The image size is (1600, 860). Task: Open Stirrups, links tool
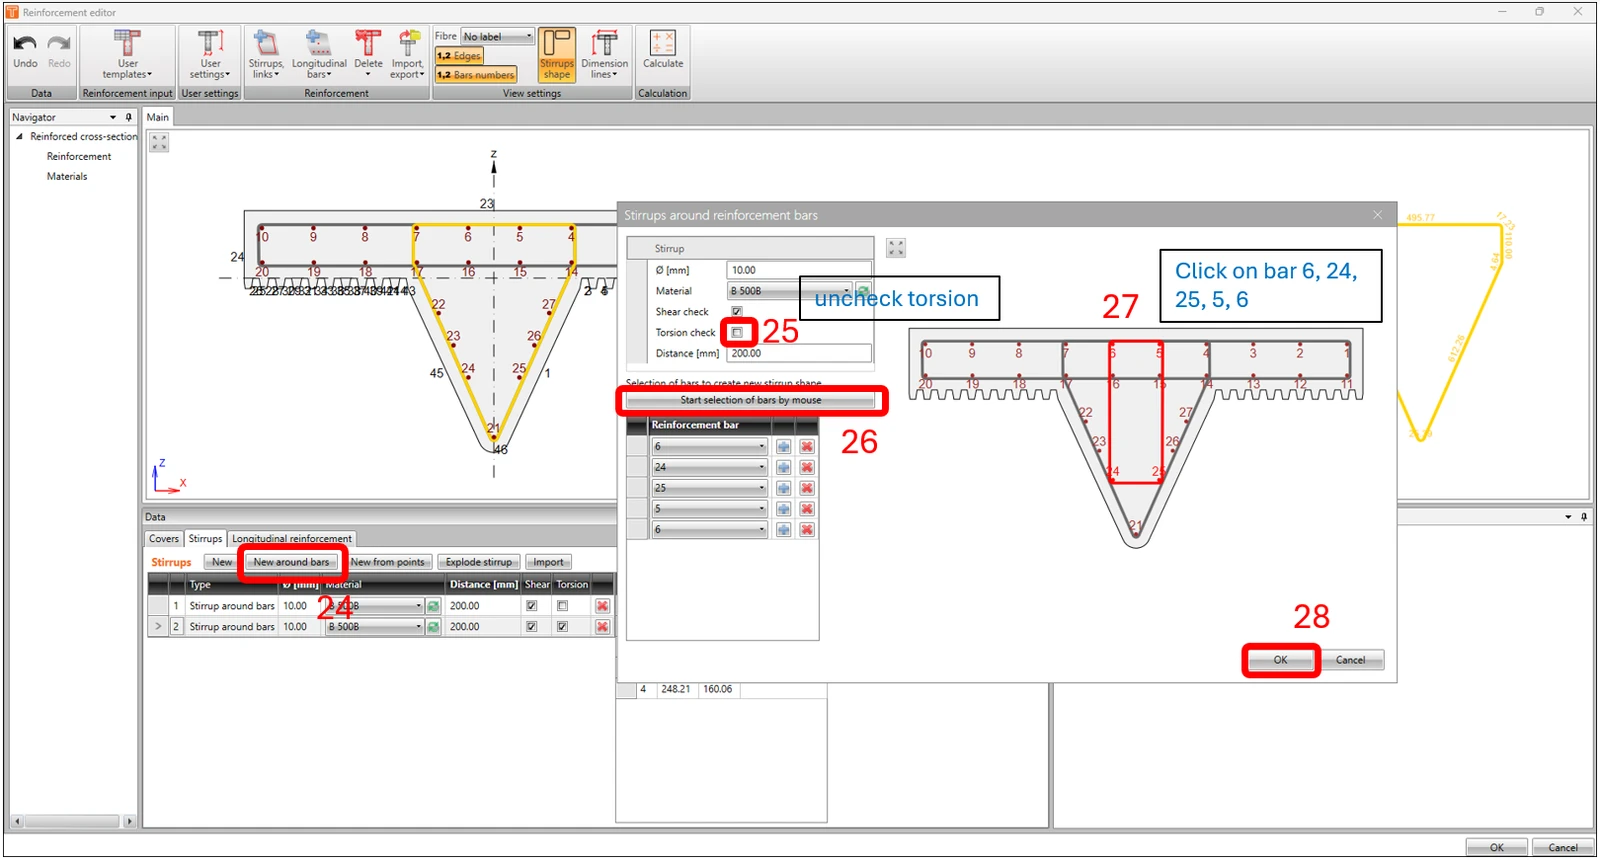click(266, 55)
